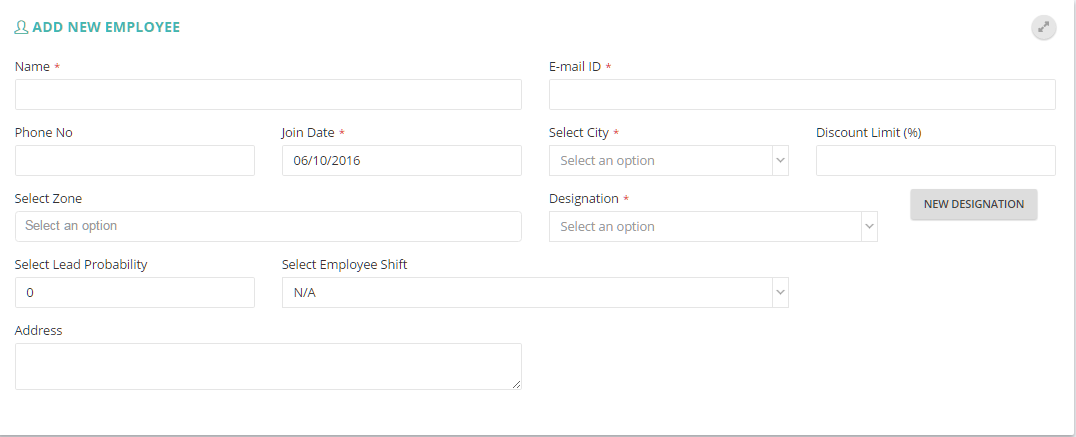Click the chevron on the Designation dropdown
This screenshot has width=1076, height=437.
[x=869, y=226]
